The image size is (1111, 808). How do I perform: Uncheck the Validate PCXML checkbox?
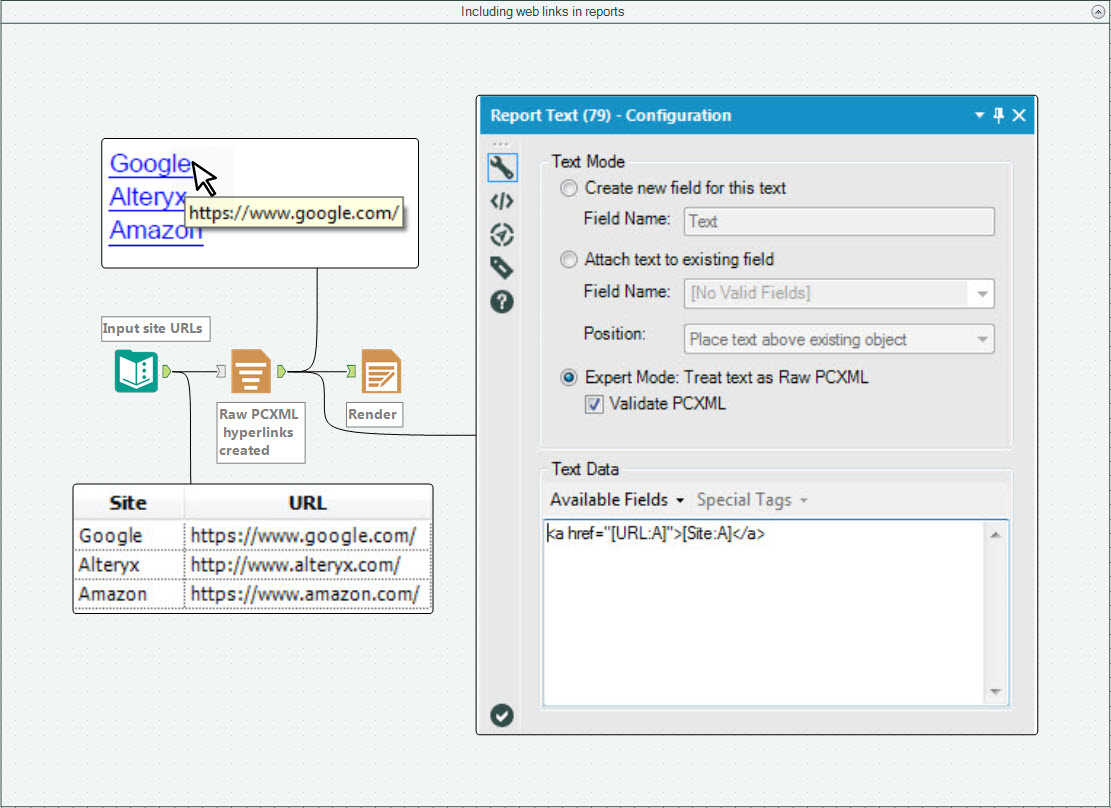click(594, 405)
